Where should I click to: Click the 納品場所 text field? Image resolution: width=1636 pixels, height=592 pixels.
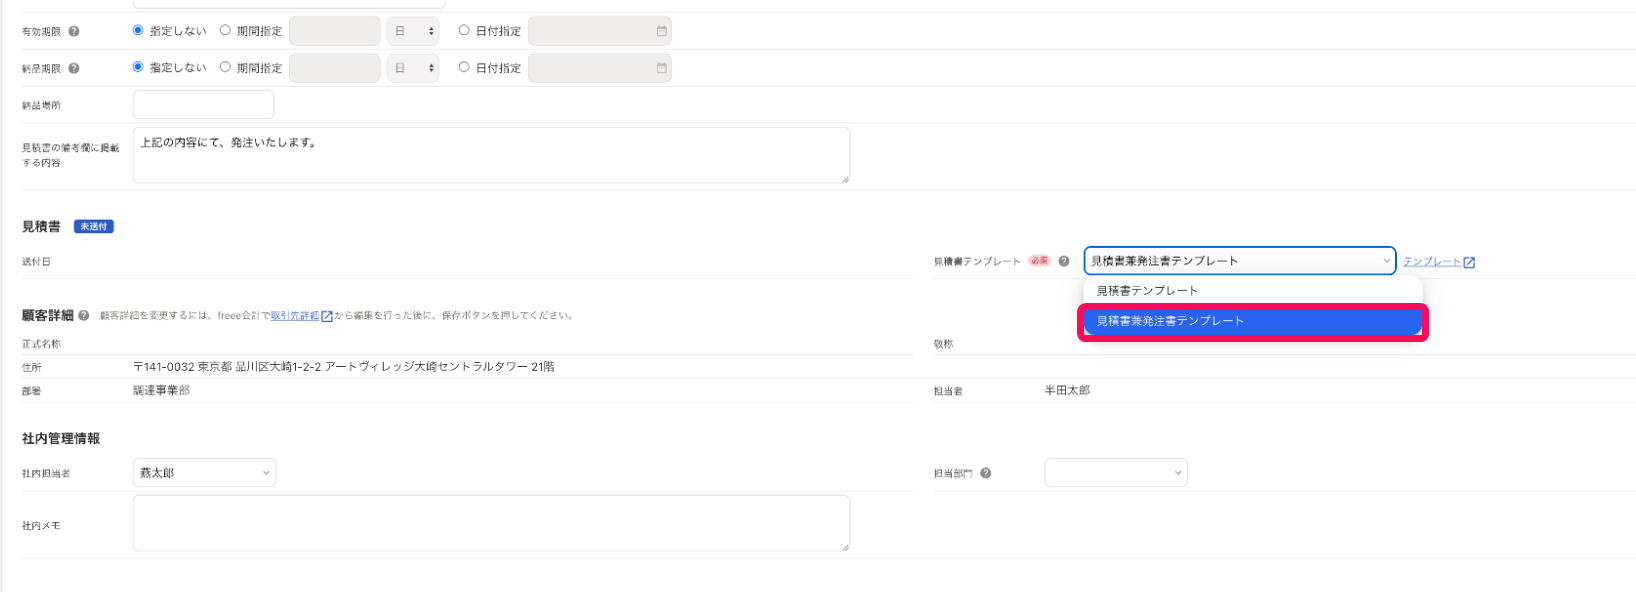click(203, 105)
